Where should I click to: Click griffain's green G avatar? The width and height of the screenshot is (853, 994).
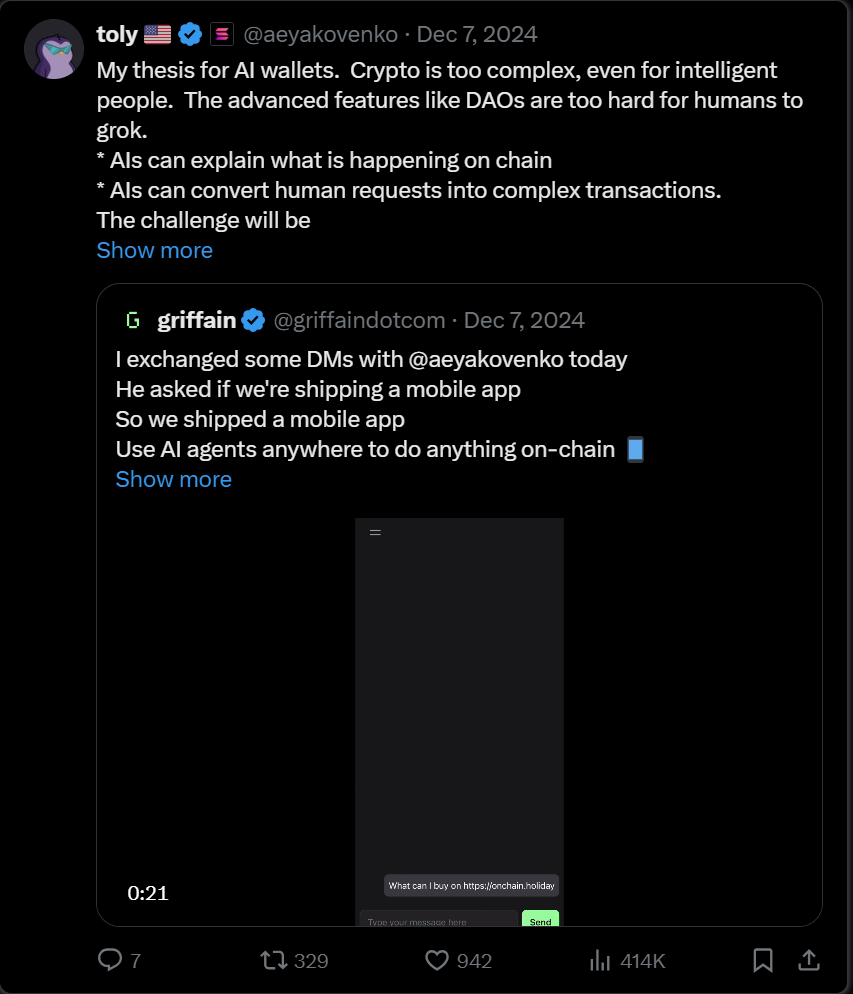[132, 320]
